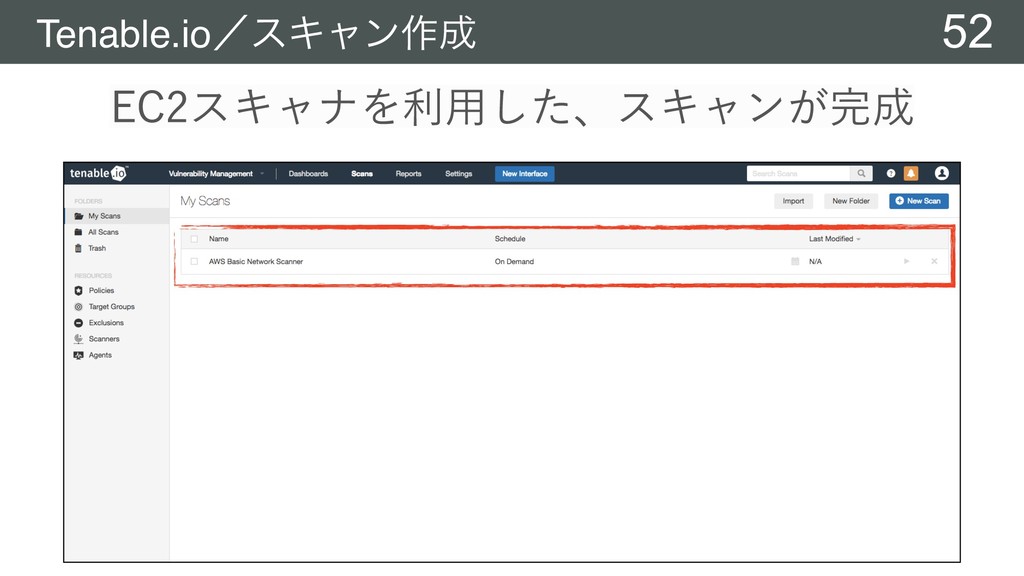
Task: Click the search magnifier button
Action: click(861, 174)
